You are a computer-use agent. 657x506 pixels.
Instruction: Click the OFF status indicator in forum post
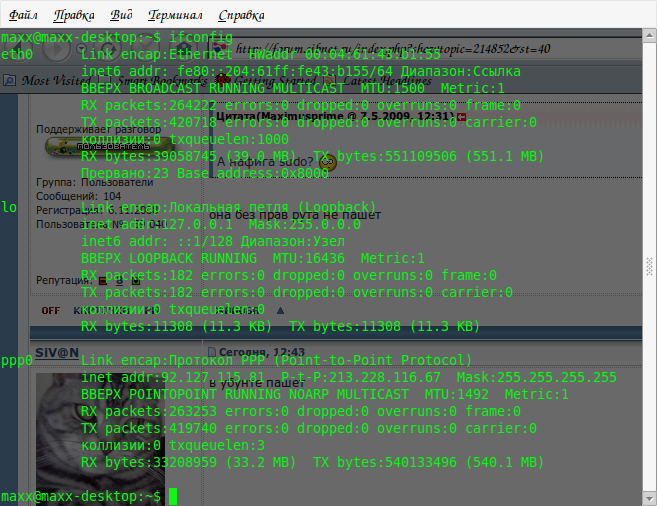50,311
